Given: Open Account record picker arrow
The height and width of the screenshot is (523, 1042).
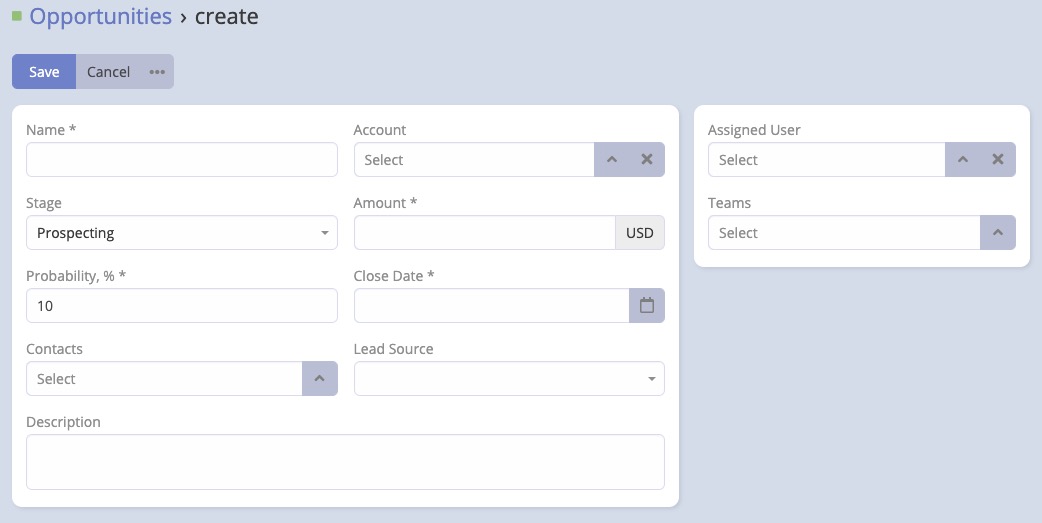Looking at the screenshot, I should click(612, 159).
